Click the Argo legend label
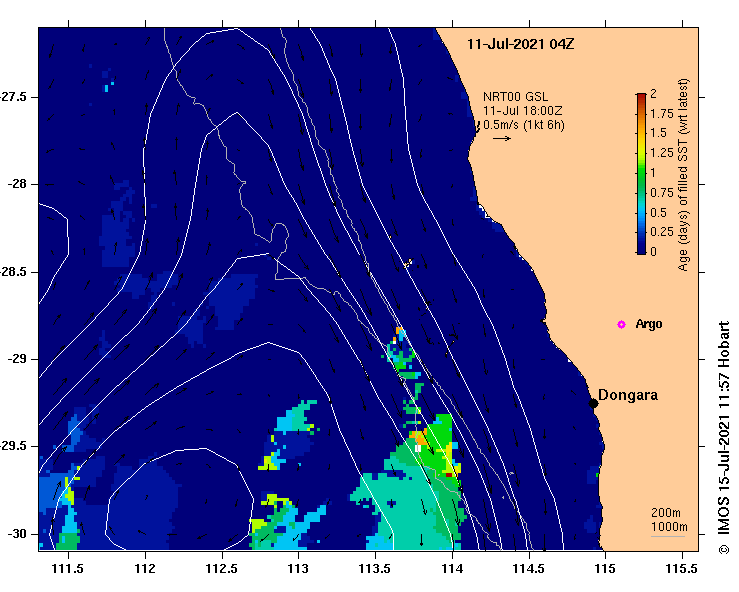This screenshot has width=739, height=592. click(x=649, y=324)
